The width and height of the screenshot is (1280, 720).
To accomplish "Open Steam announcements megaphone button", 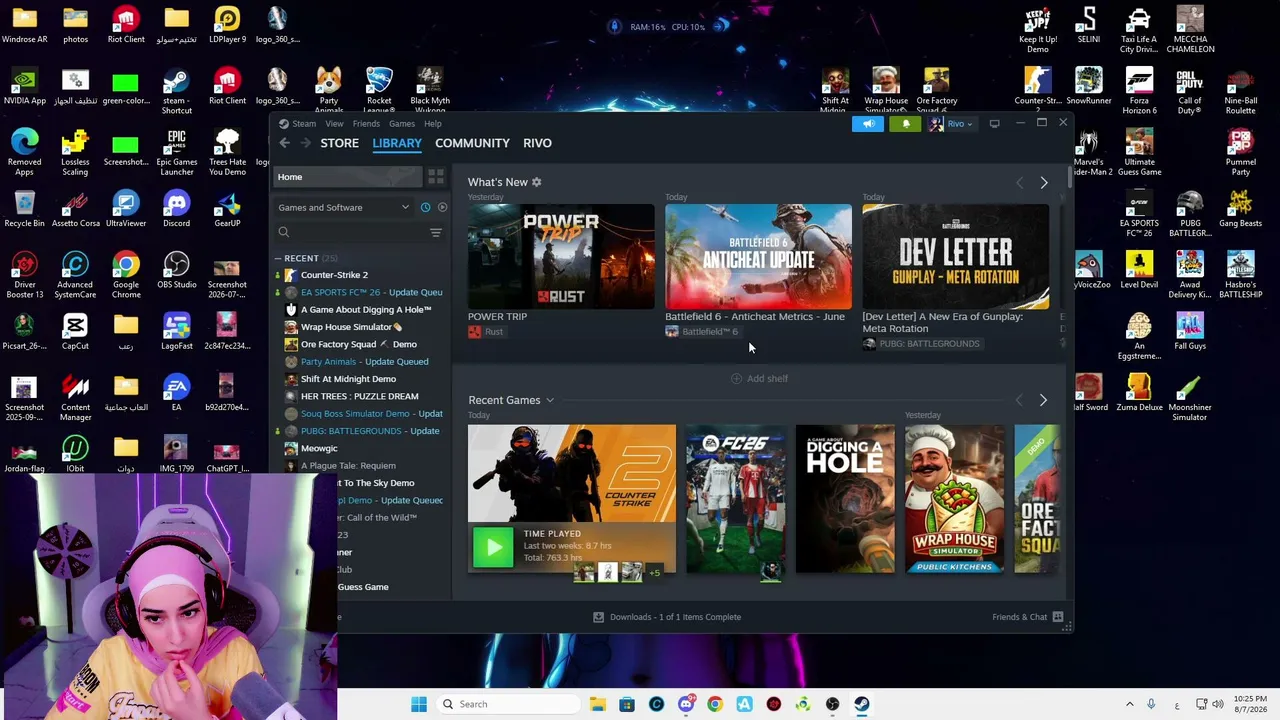I will (x=868, y=124).
